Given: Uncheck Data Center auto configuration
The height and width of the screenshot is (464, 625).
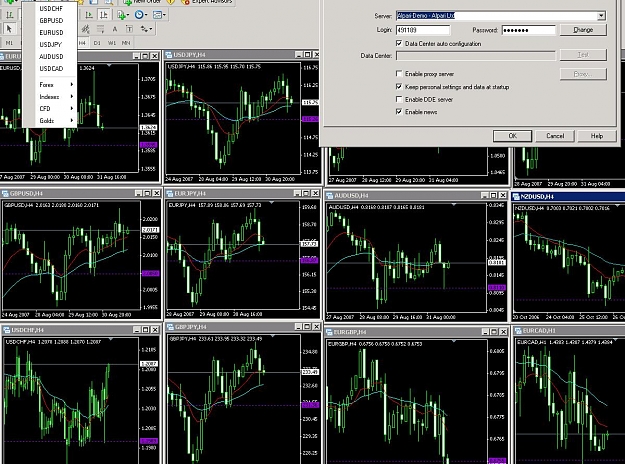Looking at the screenshot, I should tap(399, 43).
